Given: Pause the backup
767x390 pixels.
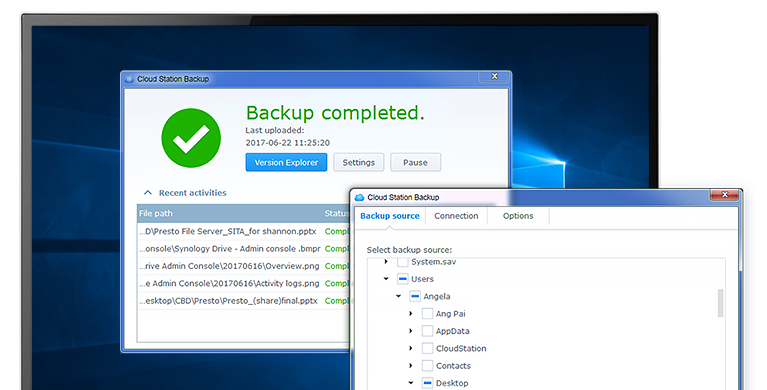Looking at the screenshot, I should [x=415, y=162].
